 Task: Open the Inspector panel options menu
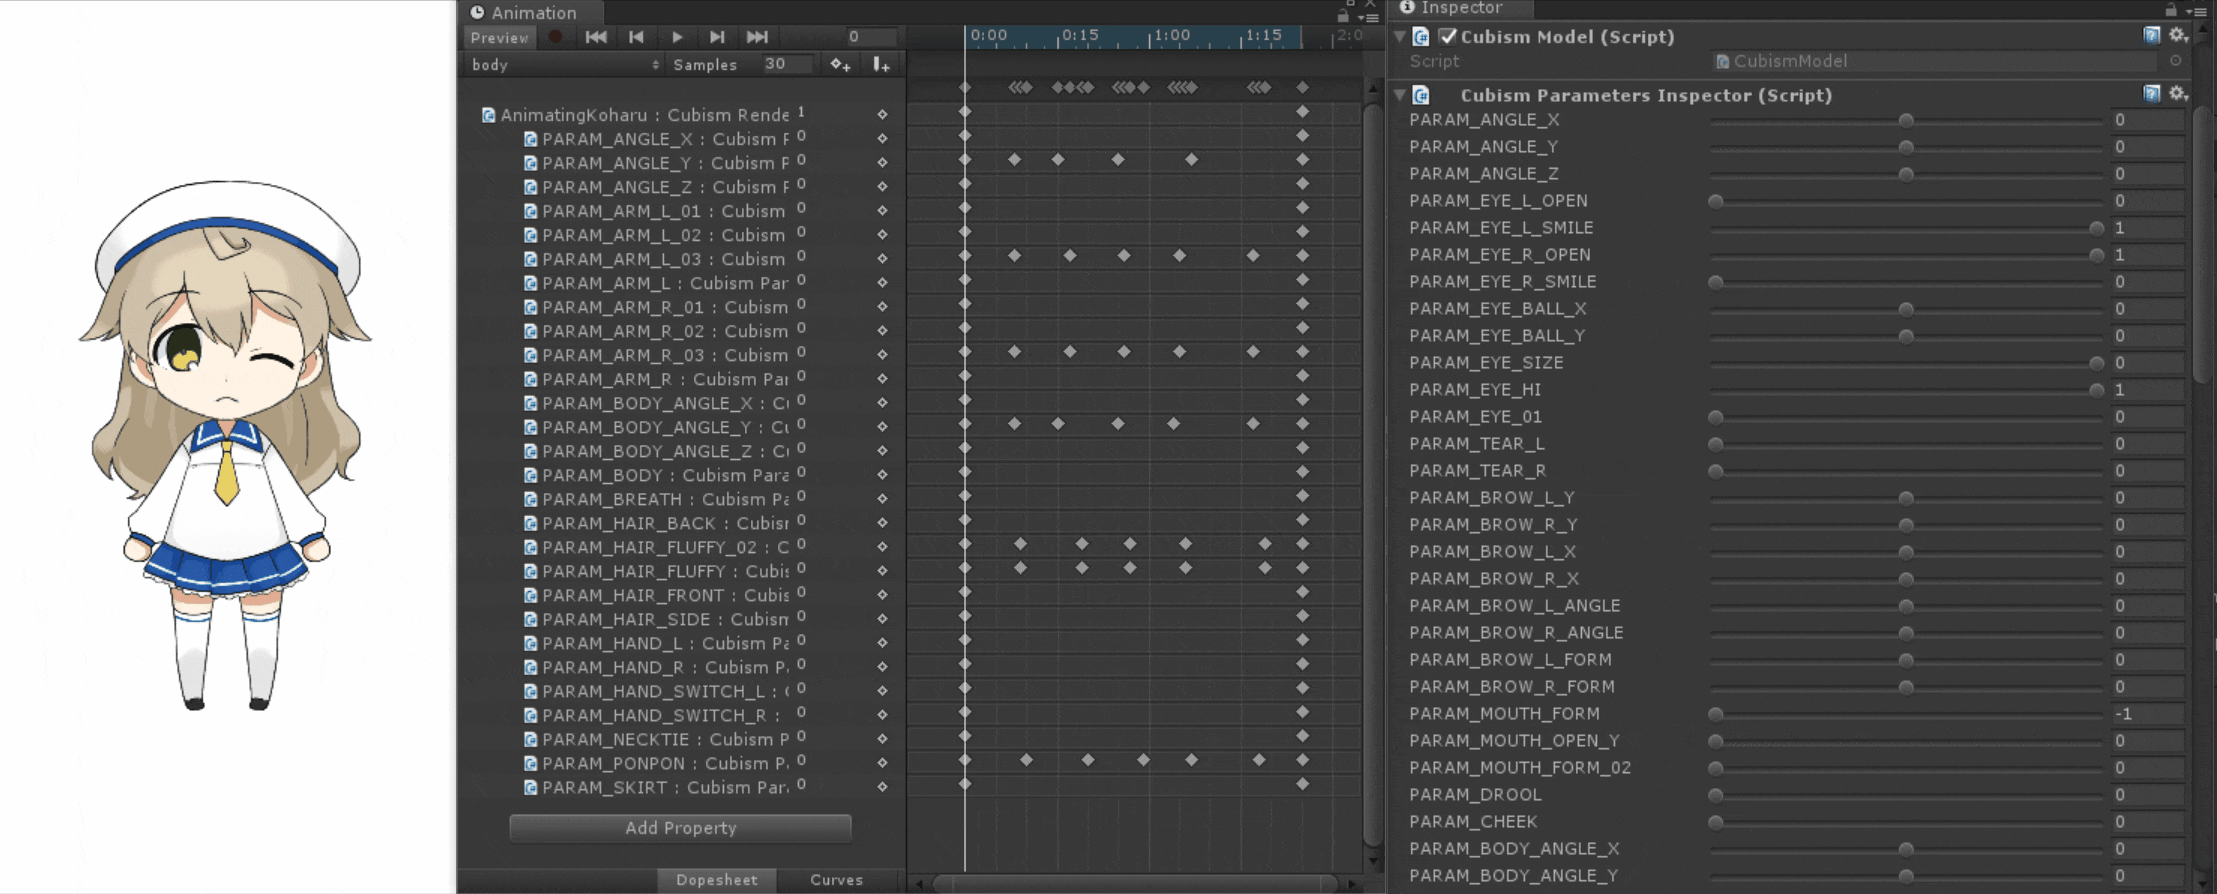pyautogui.click(x=2197, y=11)
